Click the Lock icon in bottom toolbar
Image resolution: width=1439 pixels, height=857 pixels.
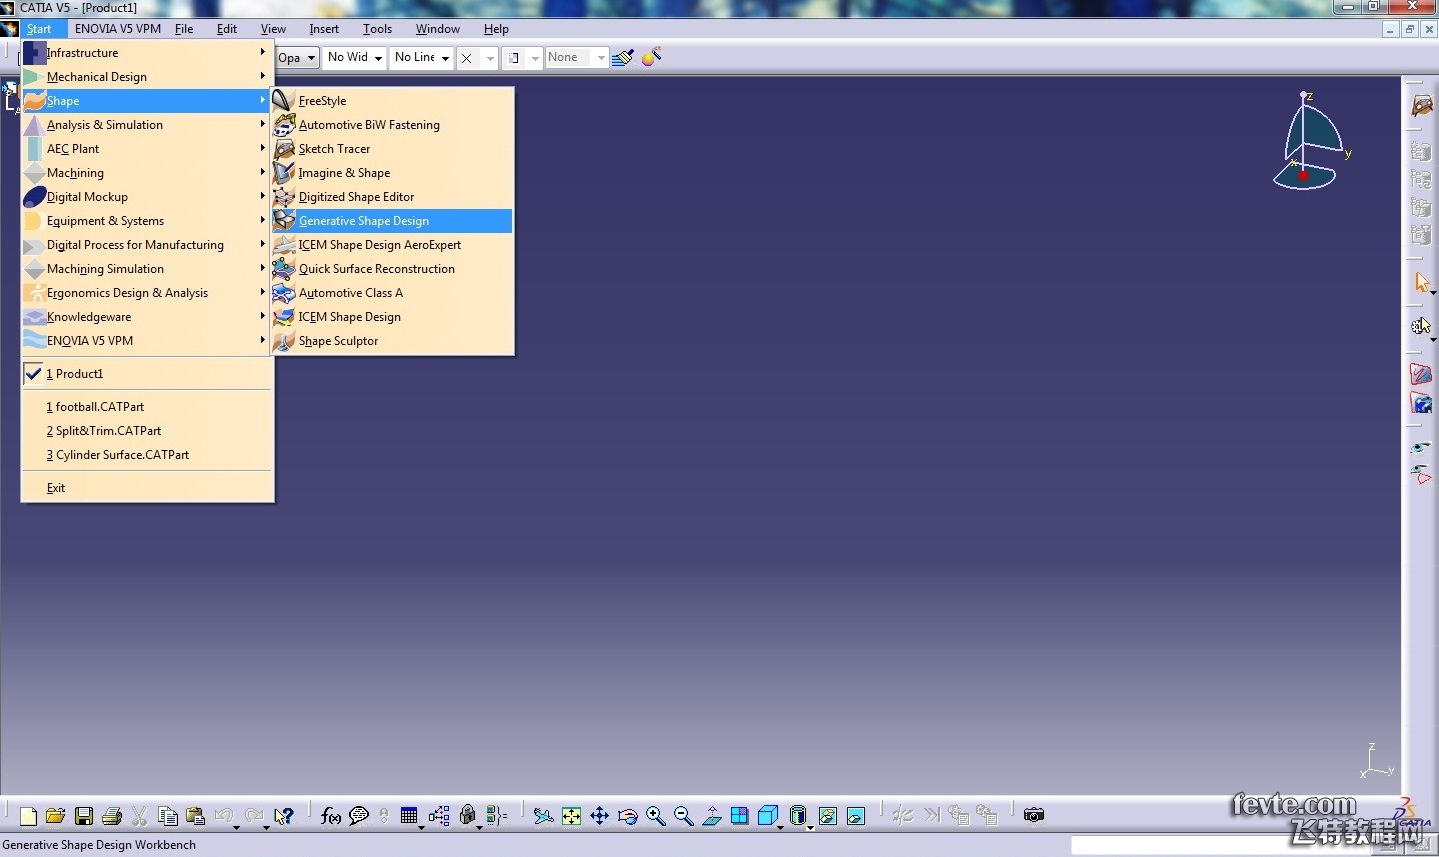(467, 816)
